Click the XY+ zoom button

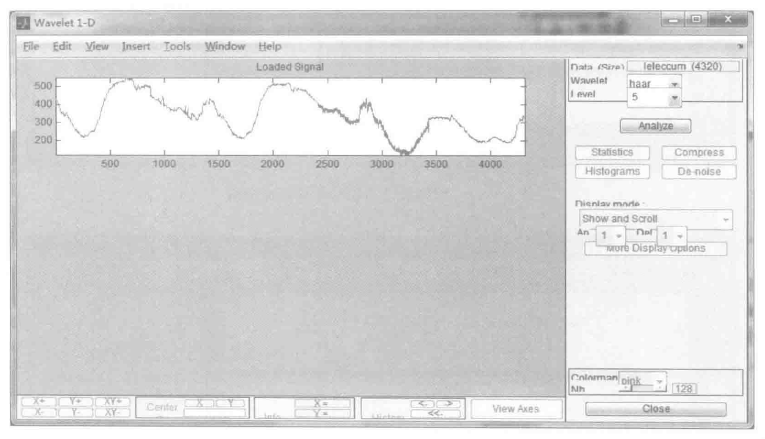[x=112, y=401]
